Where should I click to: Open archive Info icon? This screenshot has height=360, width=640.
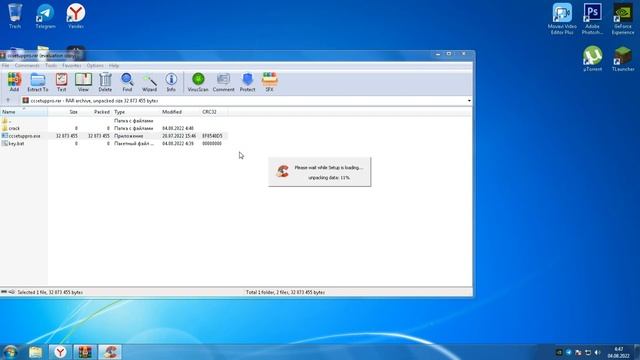tap(171, 82)
